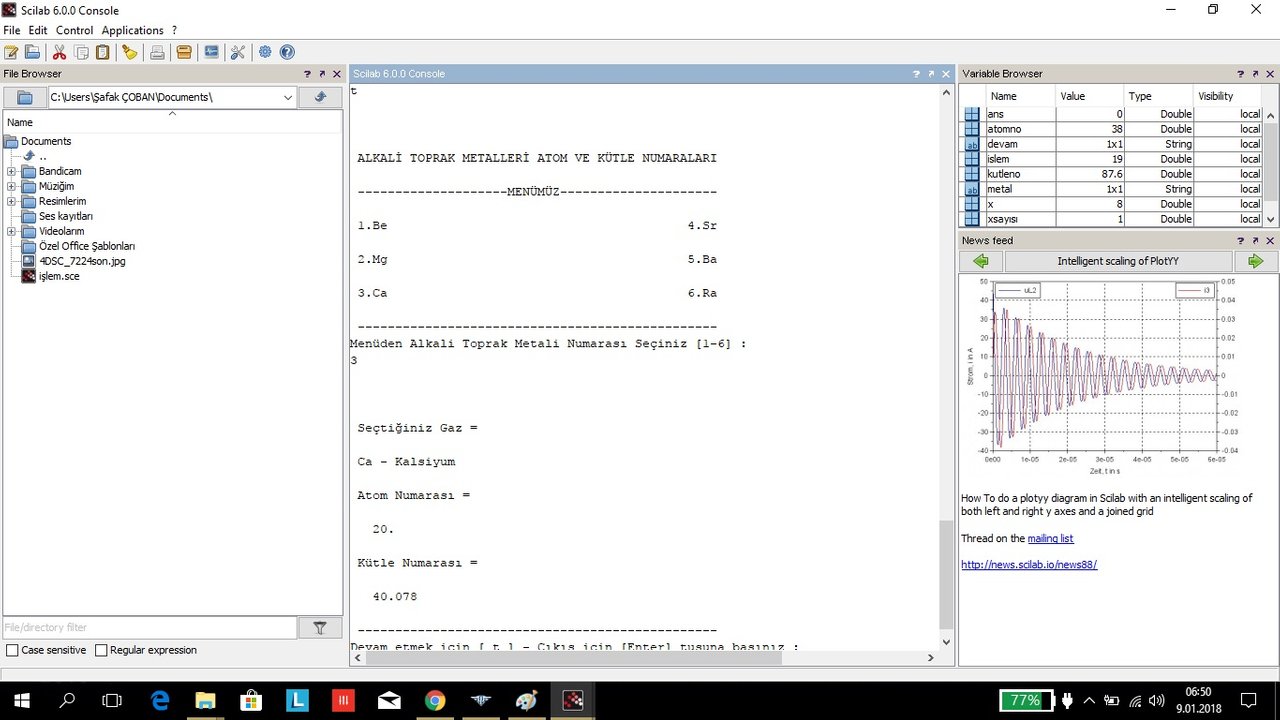Show previous news feed item
This screenshot has height=720, width=1280.
(980, 261)
